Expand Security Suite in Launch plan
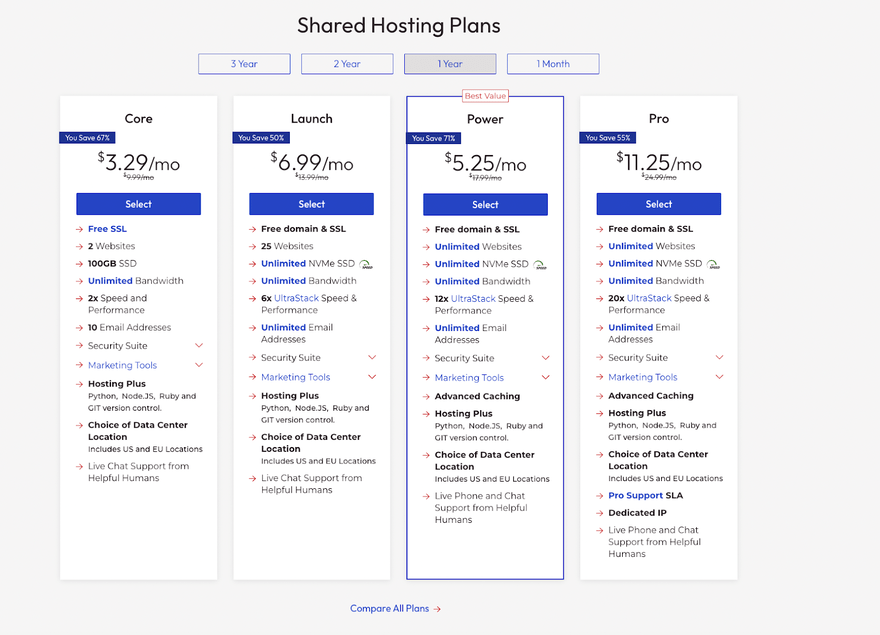Image resolution: width=880 pixels, height=635 pixels. click(372, 357)
